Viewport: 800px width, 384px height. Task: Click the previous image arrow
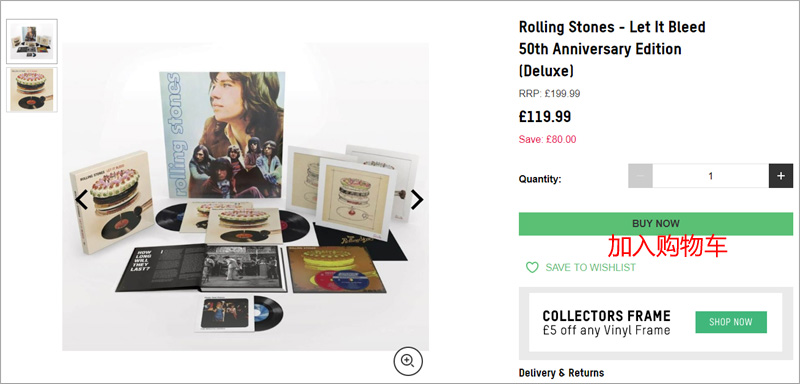pos(81,200)
